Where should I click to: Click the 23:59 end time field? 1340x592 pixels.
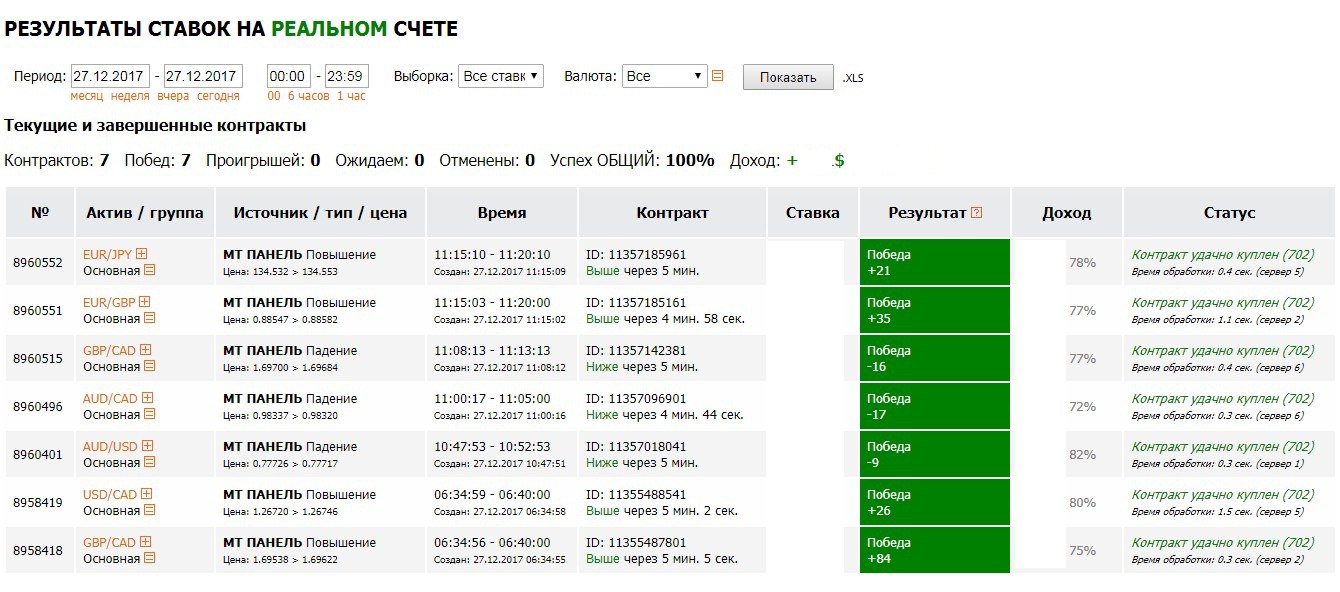tap(347, 76)
